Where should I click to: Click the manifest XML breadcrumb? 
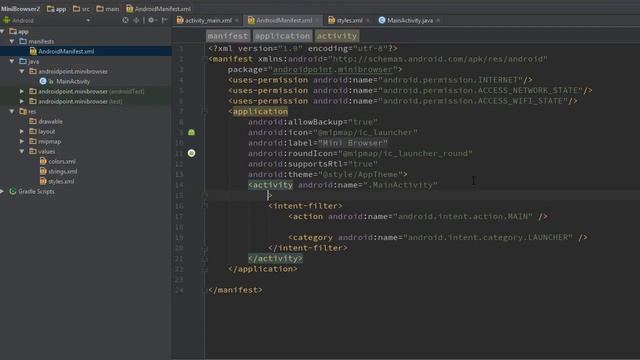(227, 36)
